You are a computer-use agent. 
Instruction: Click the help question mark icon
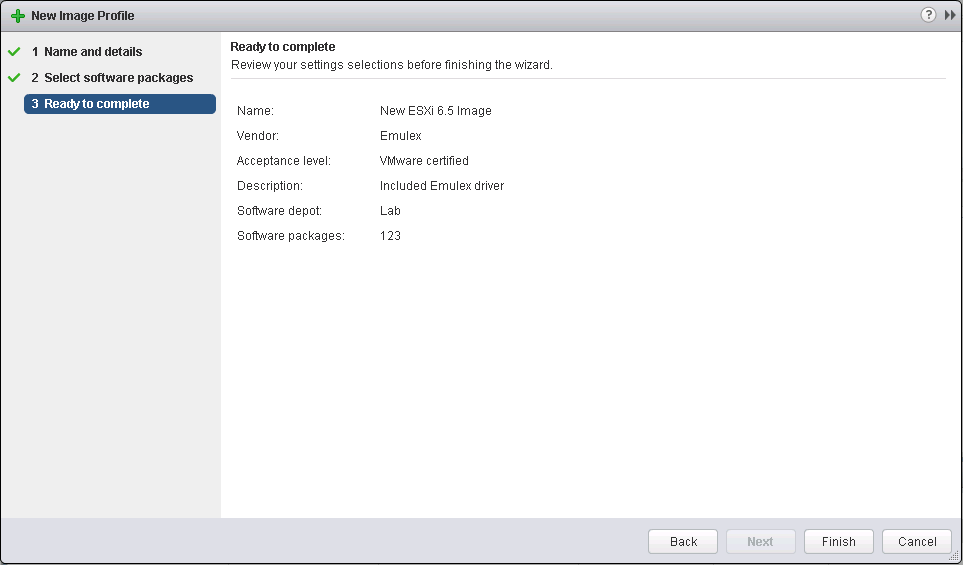click(x=928, y=15)
